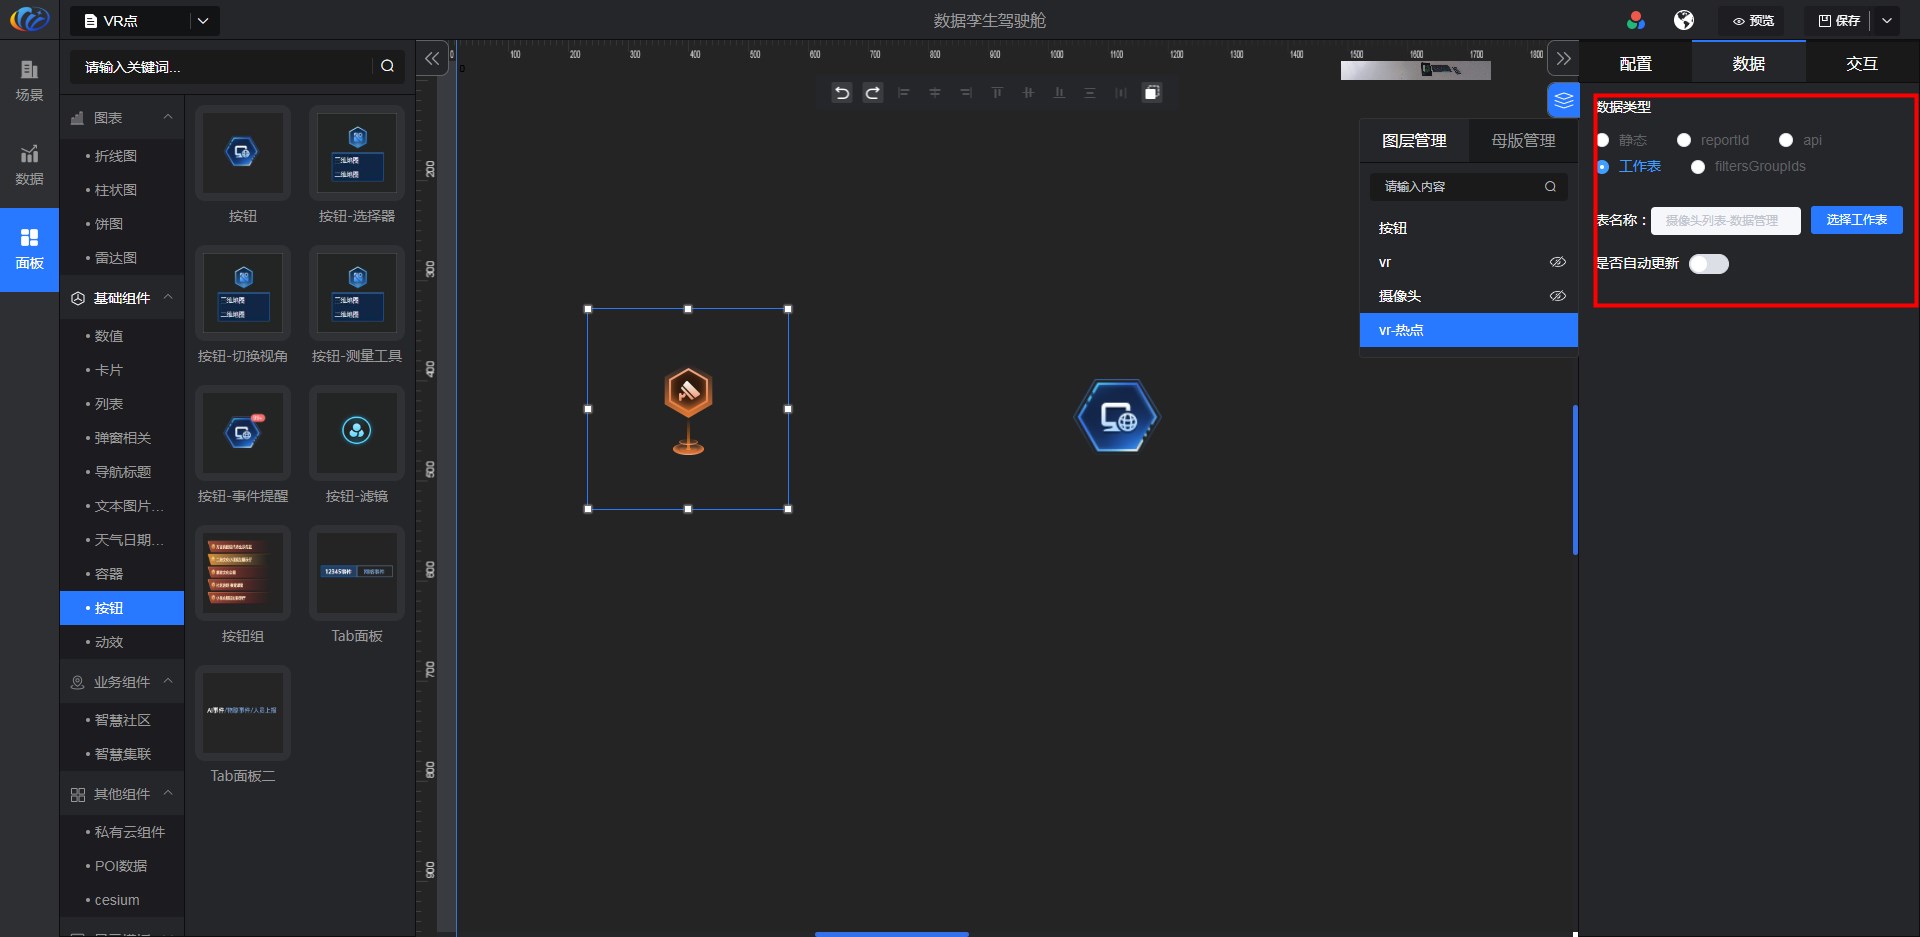Toggle visibility of the vr layer
Image resolution: width=1920 pixels, height=937 pixels.
(x=1557, y=262)
